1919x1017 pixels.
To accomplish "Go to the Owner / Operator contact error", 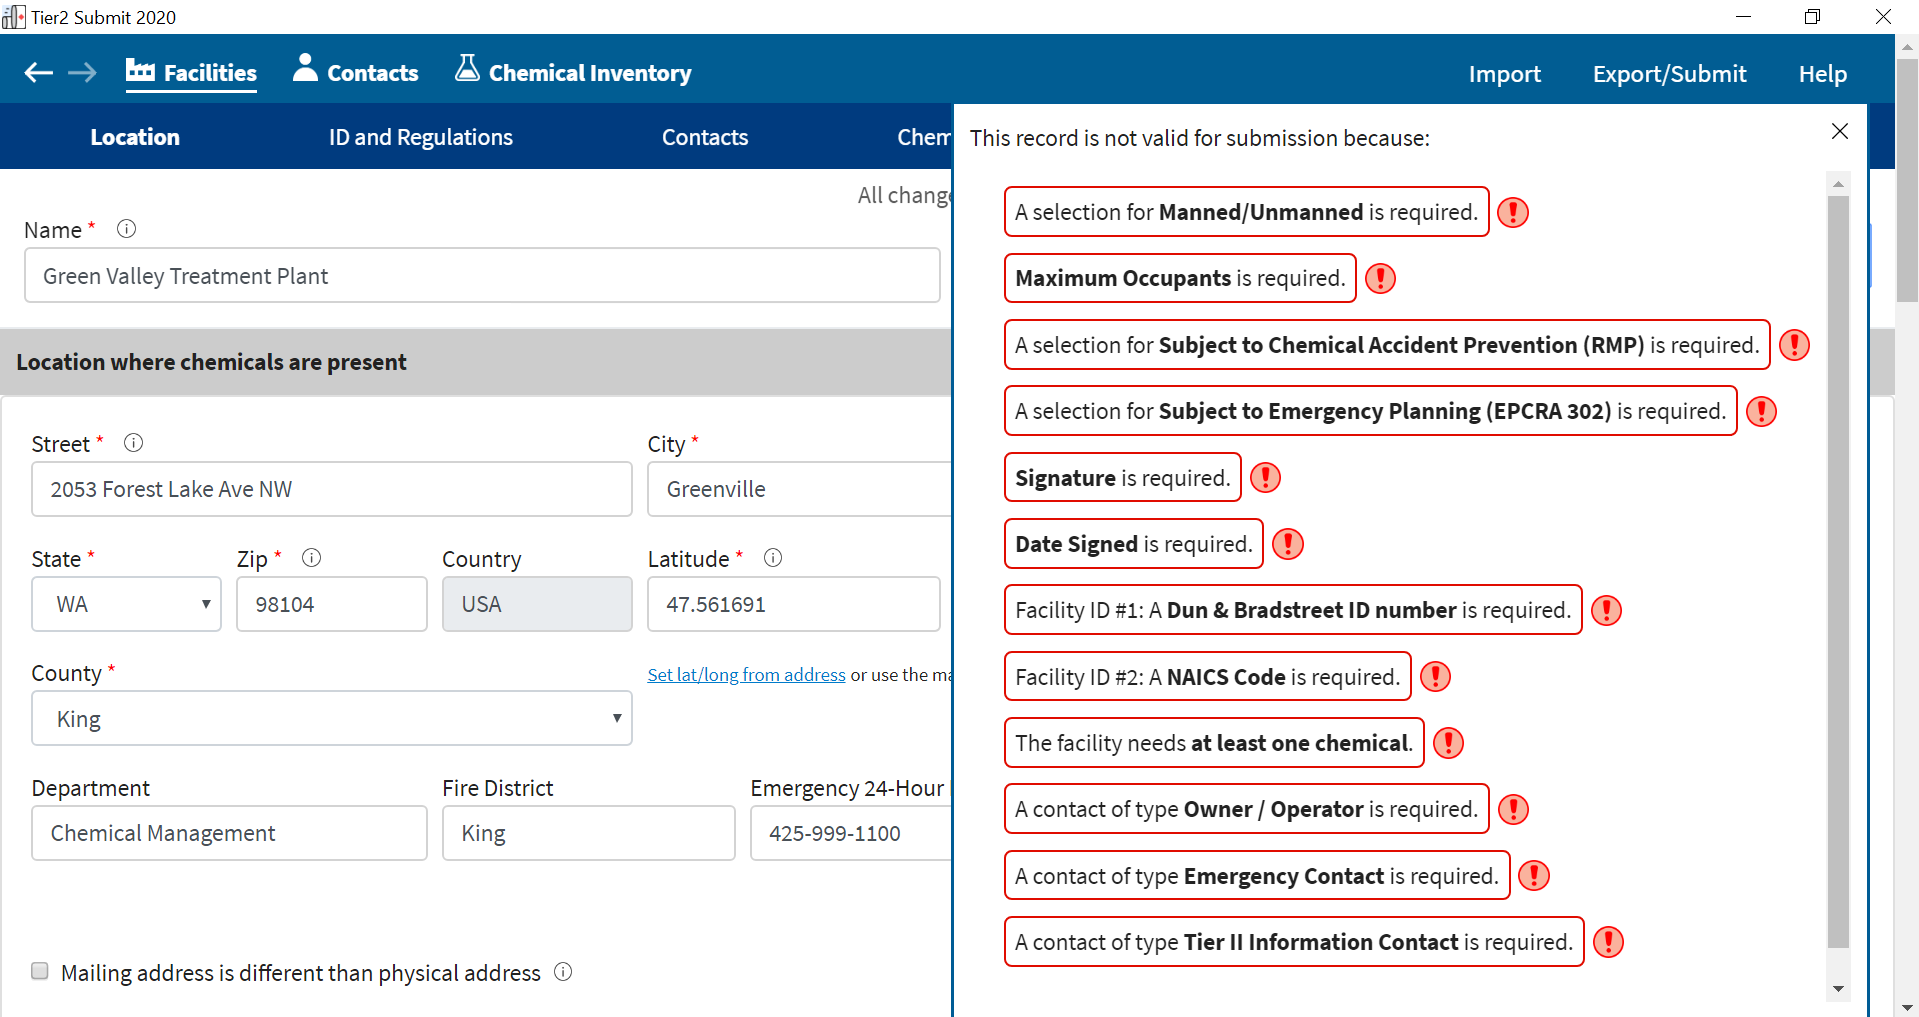I will 1247,809.
